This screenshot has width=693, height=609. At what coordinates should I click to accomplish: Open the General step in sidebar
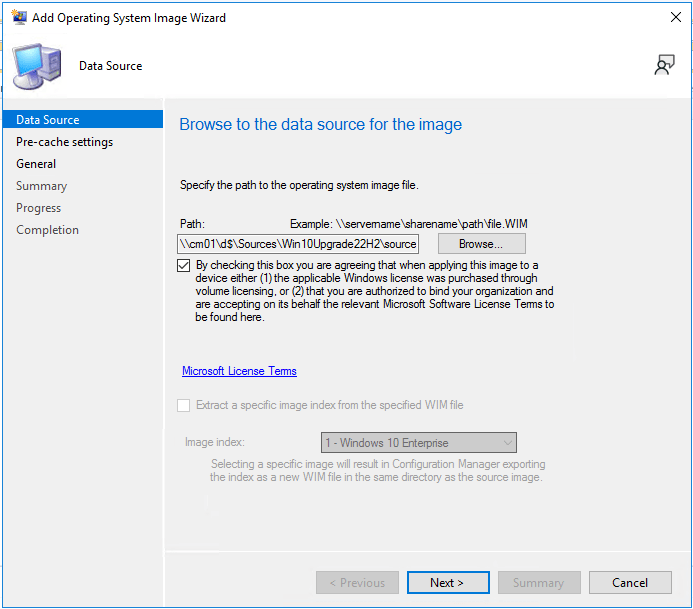[36, 164]
